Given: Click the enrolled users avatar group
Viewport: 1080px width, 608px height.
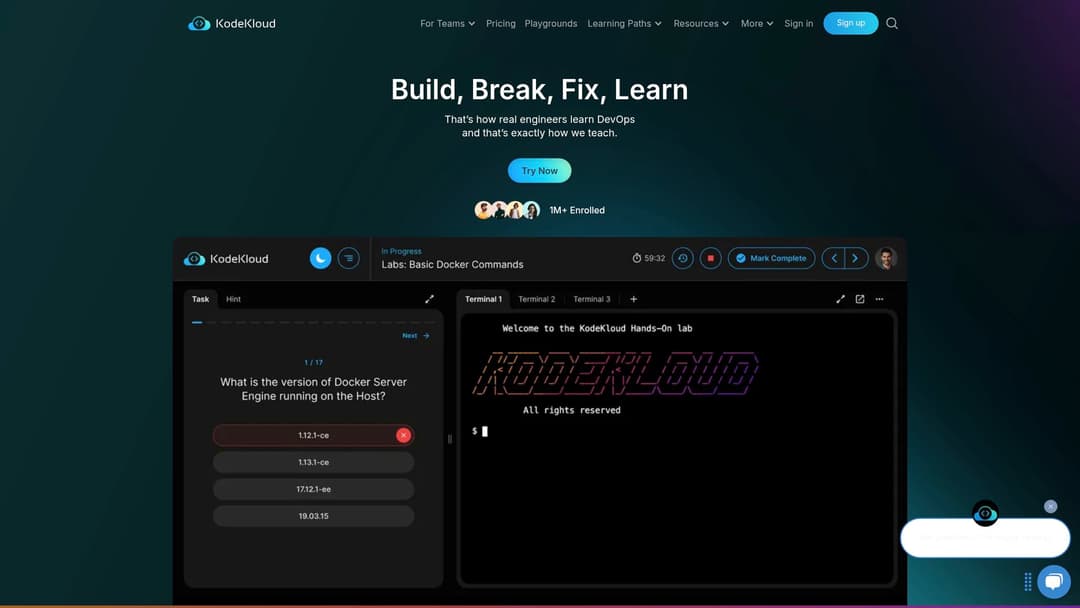Looking at the screenshot, I should coord(508,210).
